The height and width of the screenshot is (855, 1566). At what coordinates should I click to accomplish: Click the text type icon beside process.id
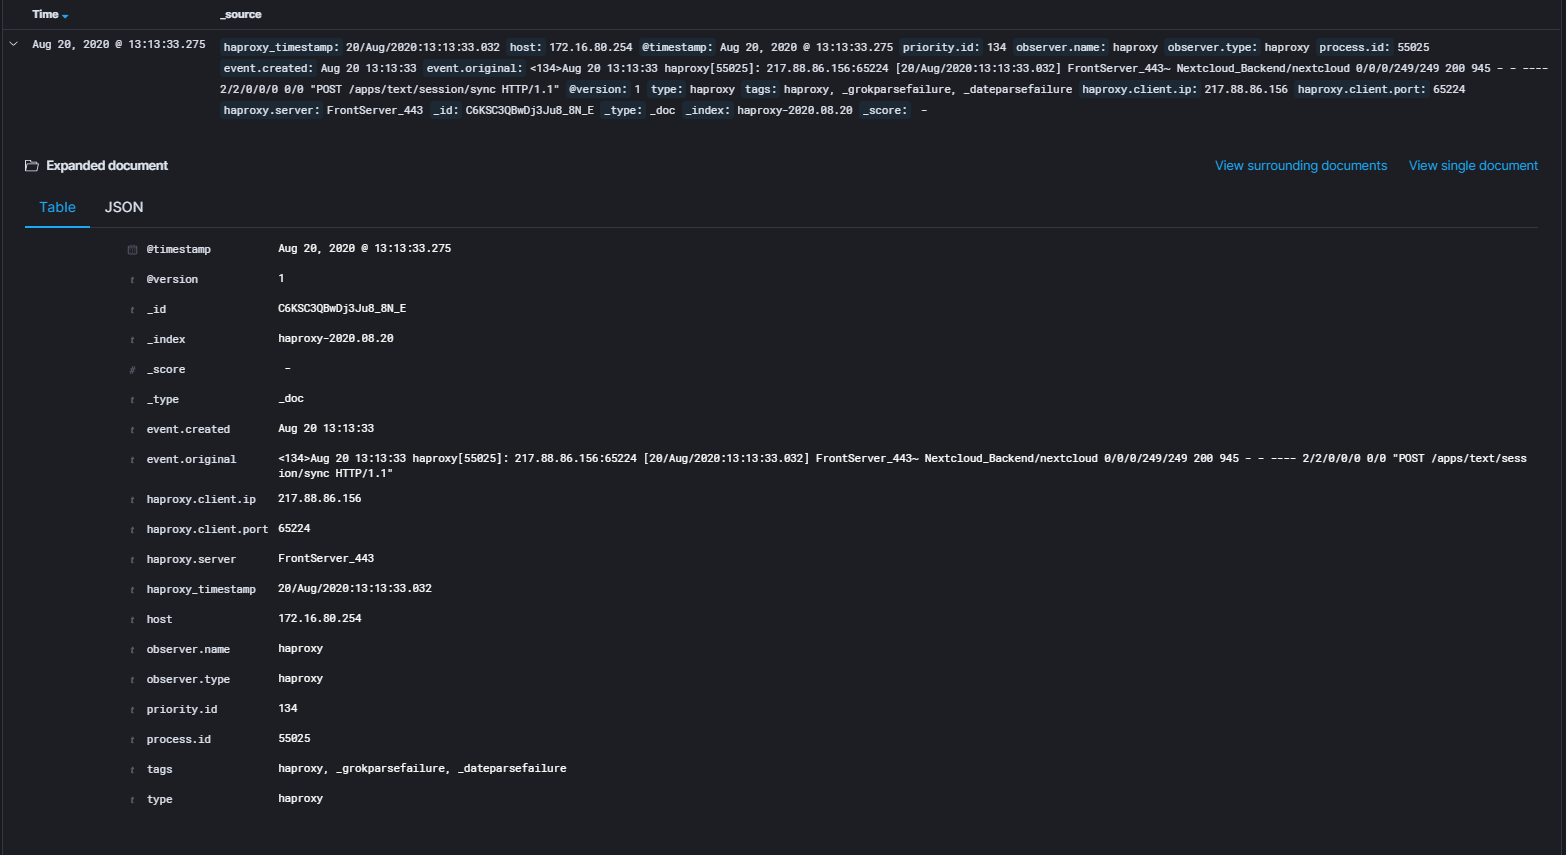(131, 739)
